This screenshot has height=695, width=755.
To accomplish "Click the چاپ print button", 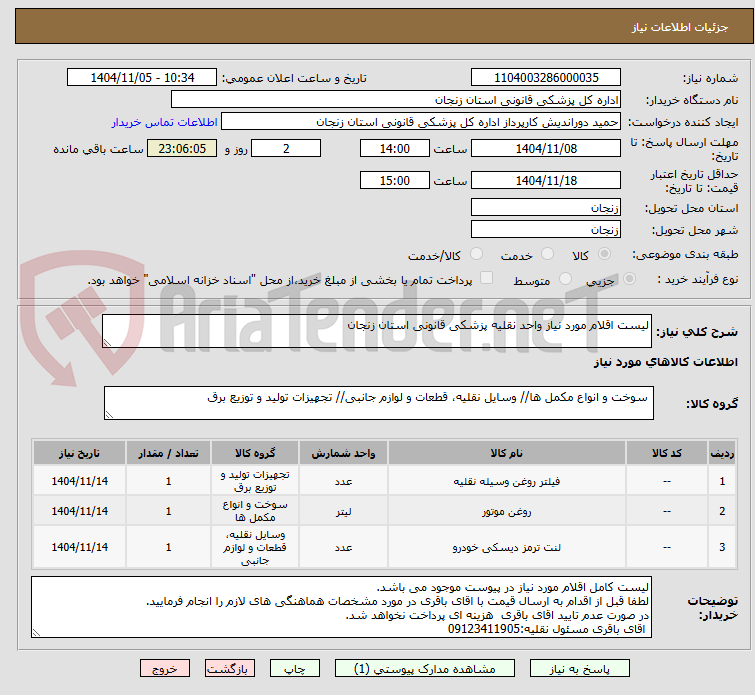I will coord(295,669).
